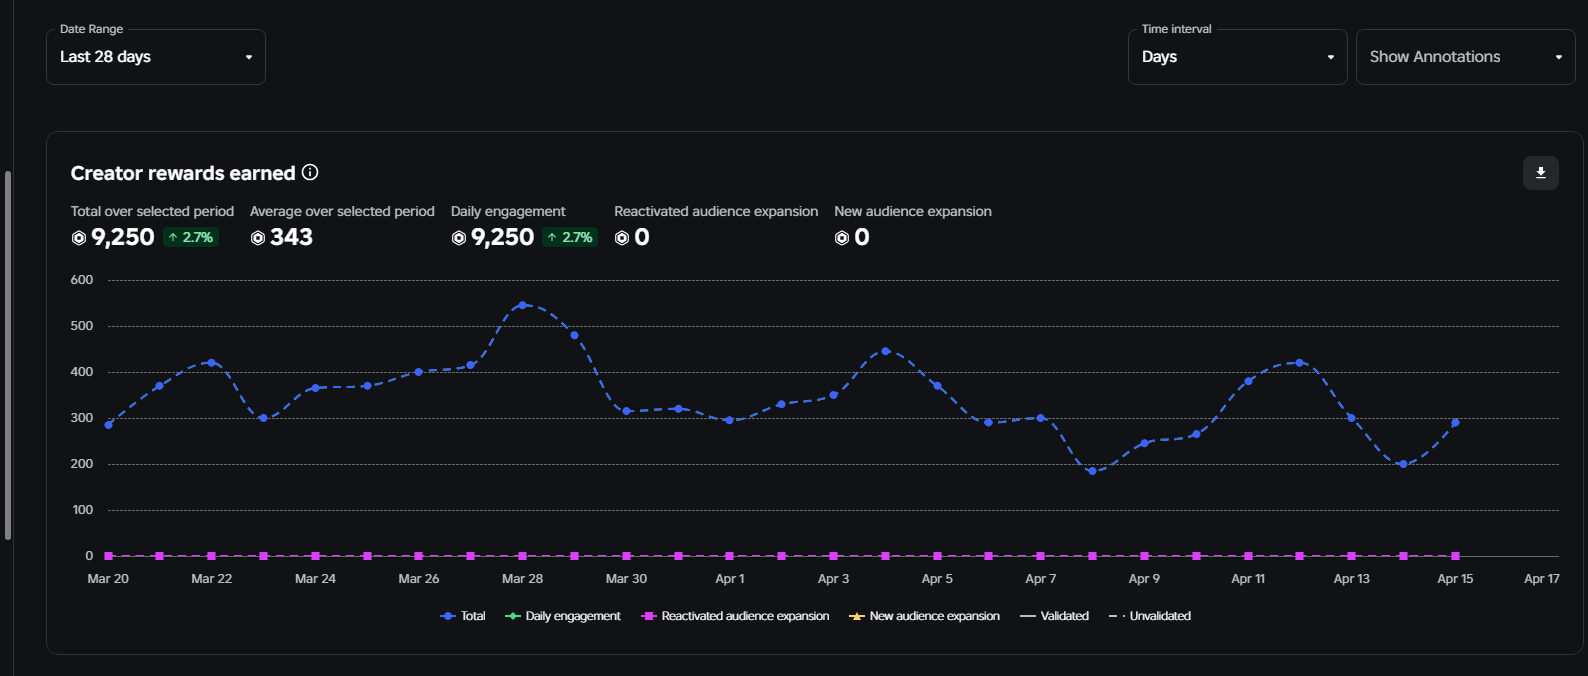Click the Unvalidated legend entry
The height and width of the screenshot is (676, 1588).
(1150, 616)
